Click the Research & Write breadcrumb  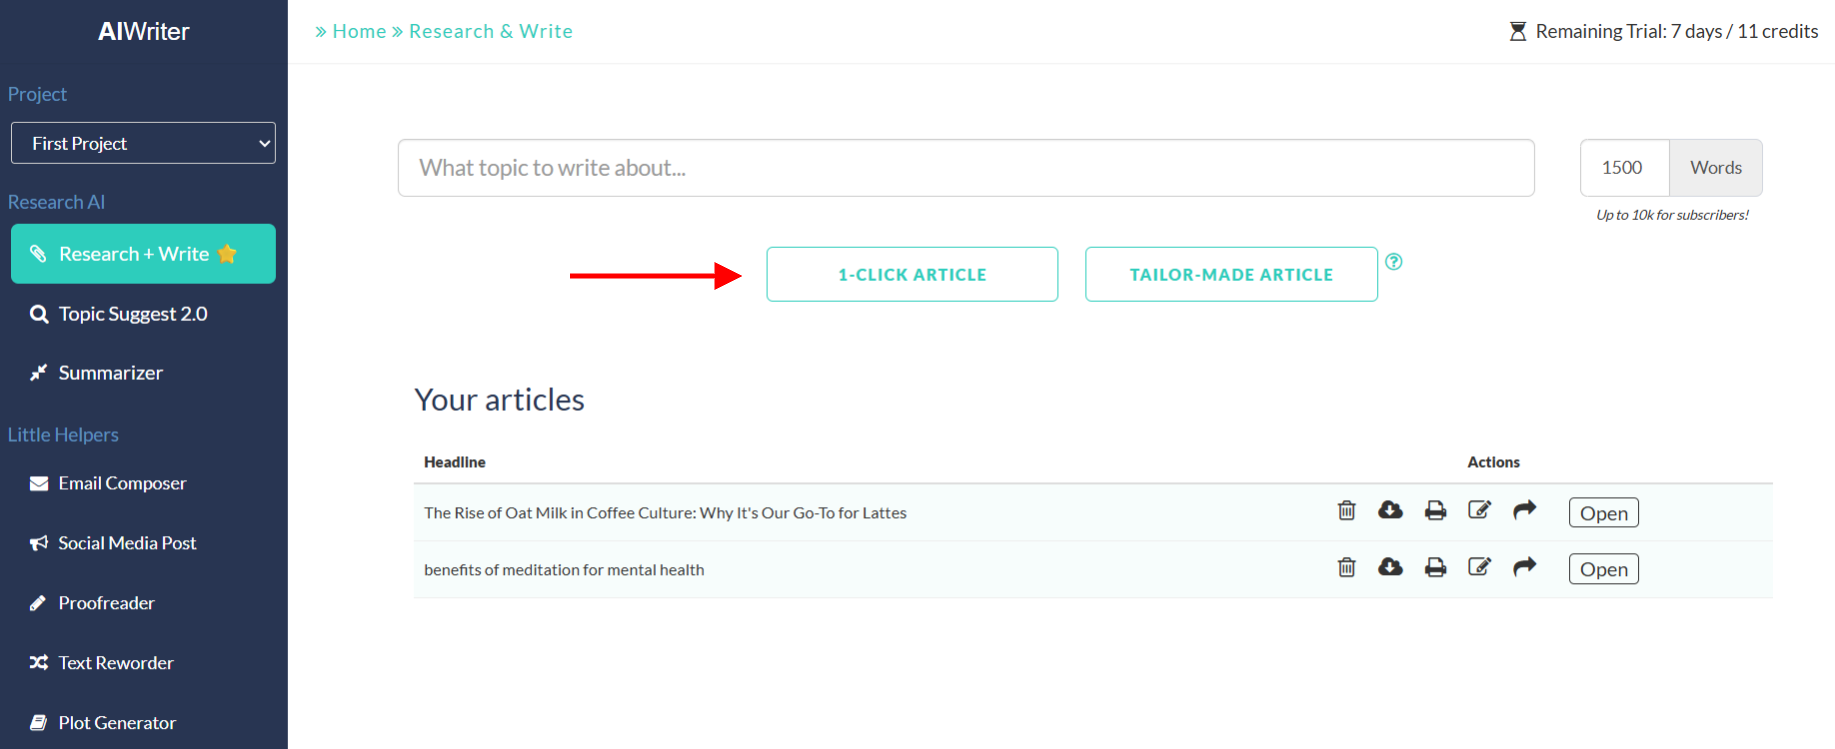tap(491, 31)
